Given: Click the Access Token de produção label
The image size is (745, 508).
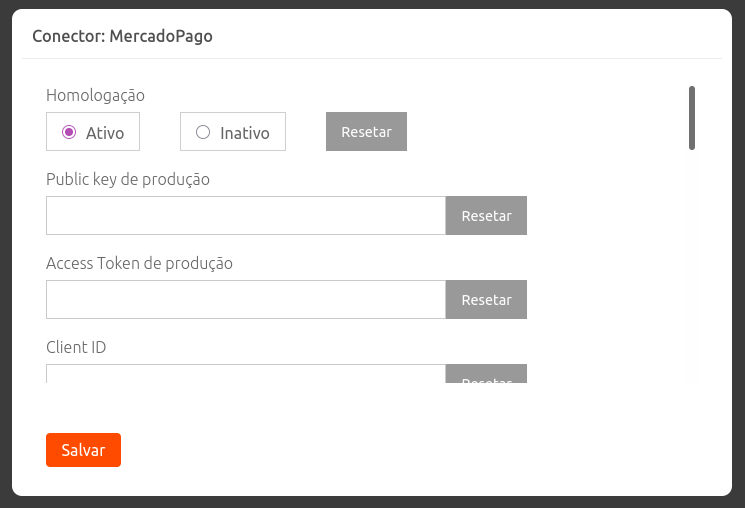Looking at the screenshot, I should (139, 264).
